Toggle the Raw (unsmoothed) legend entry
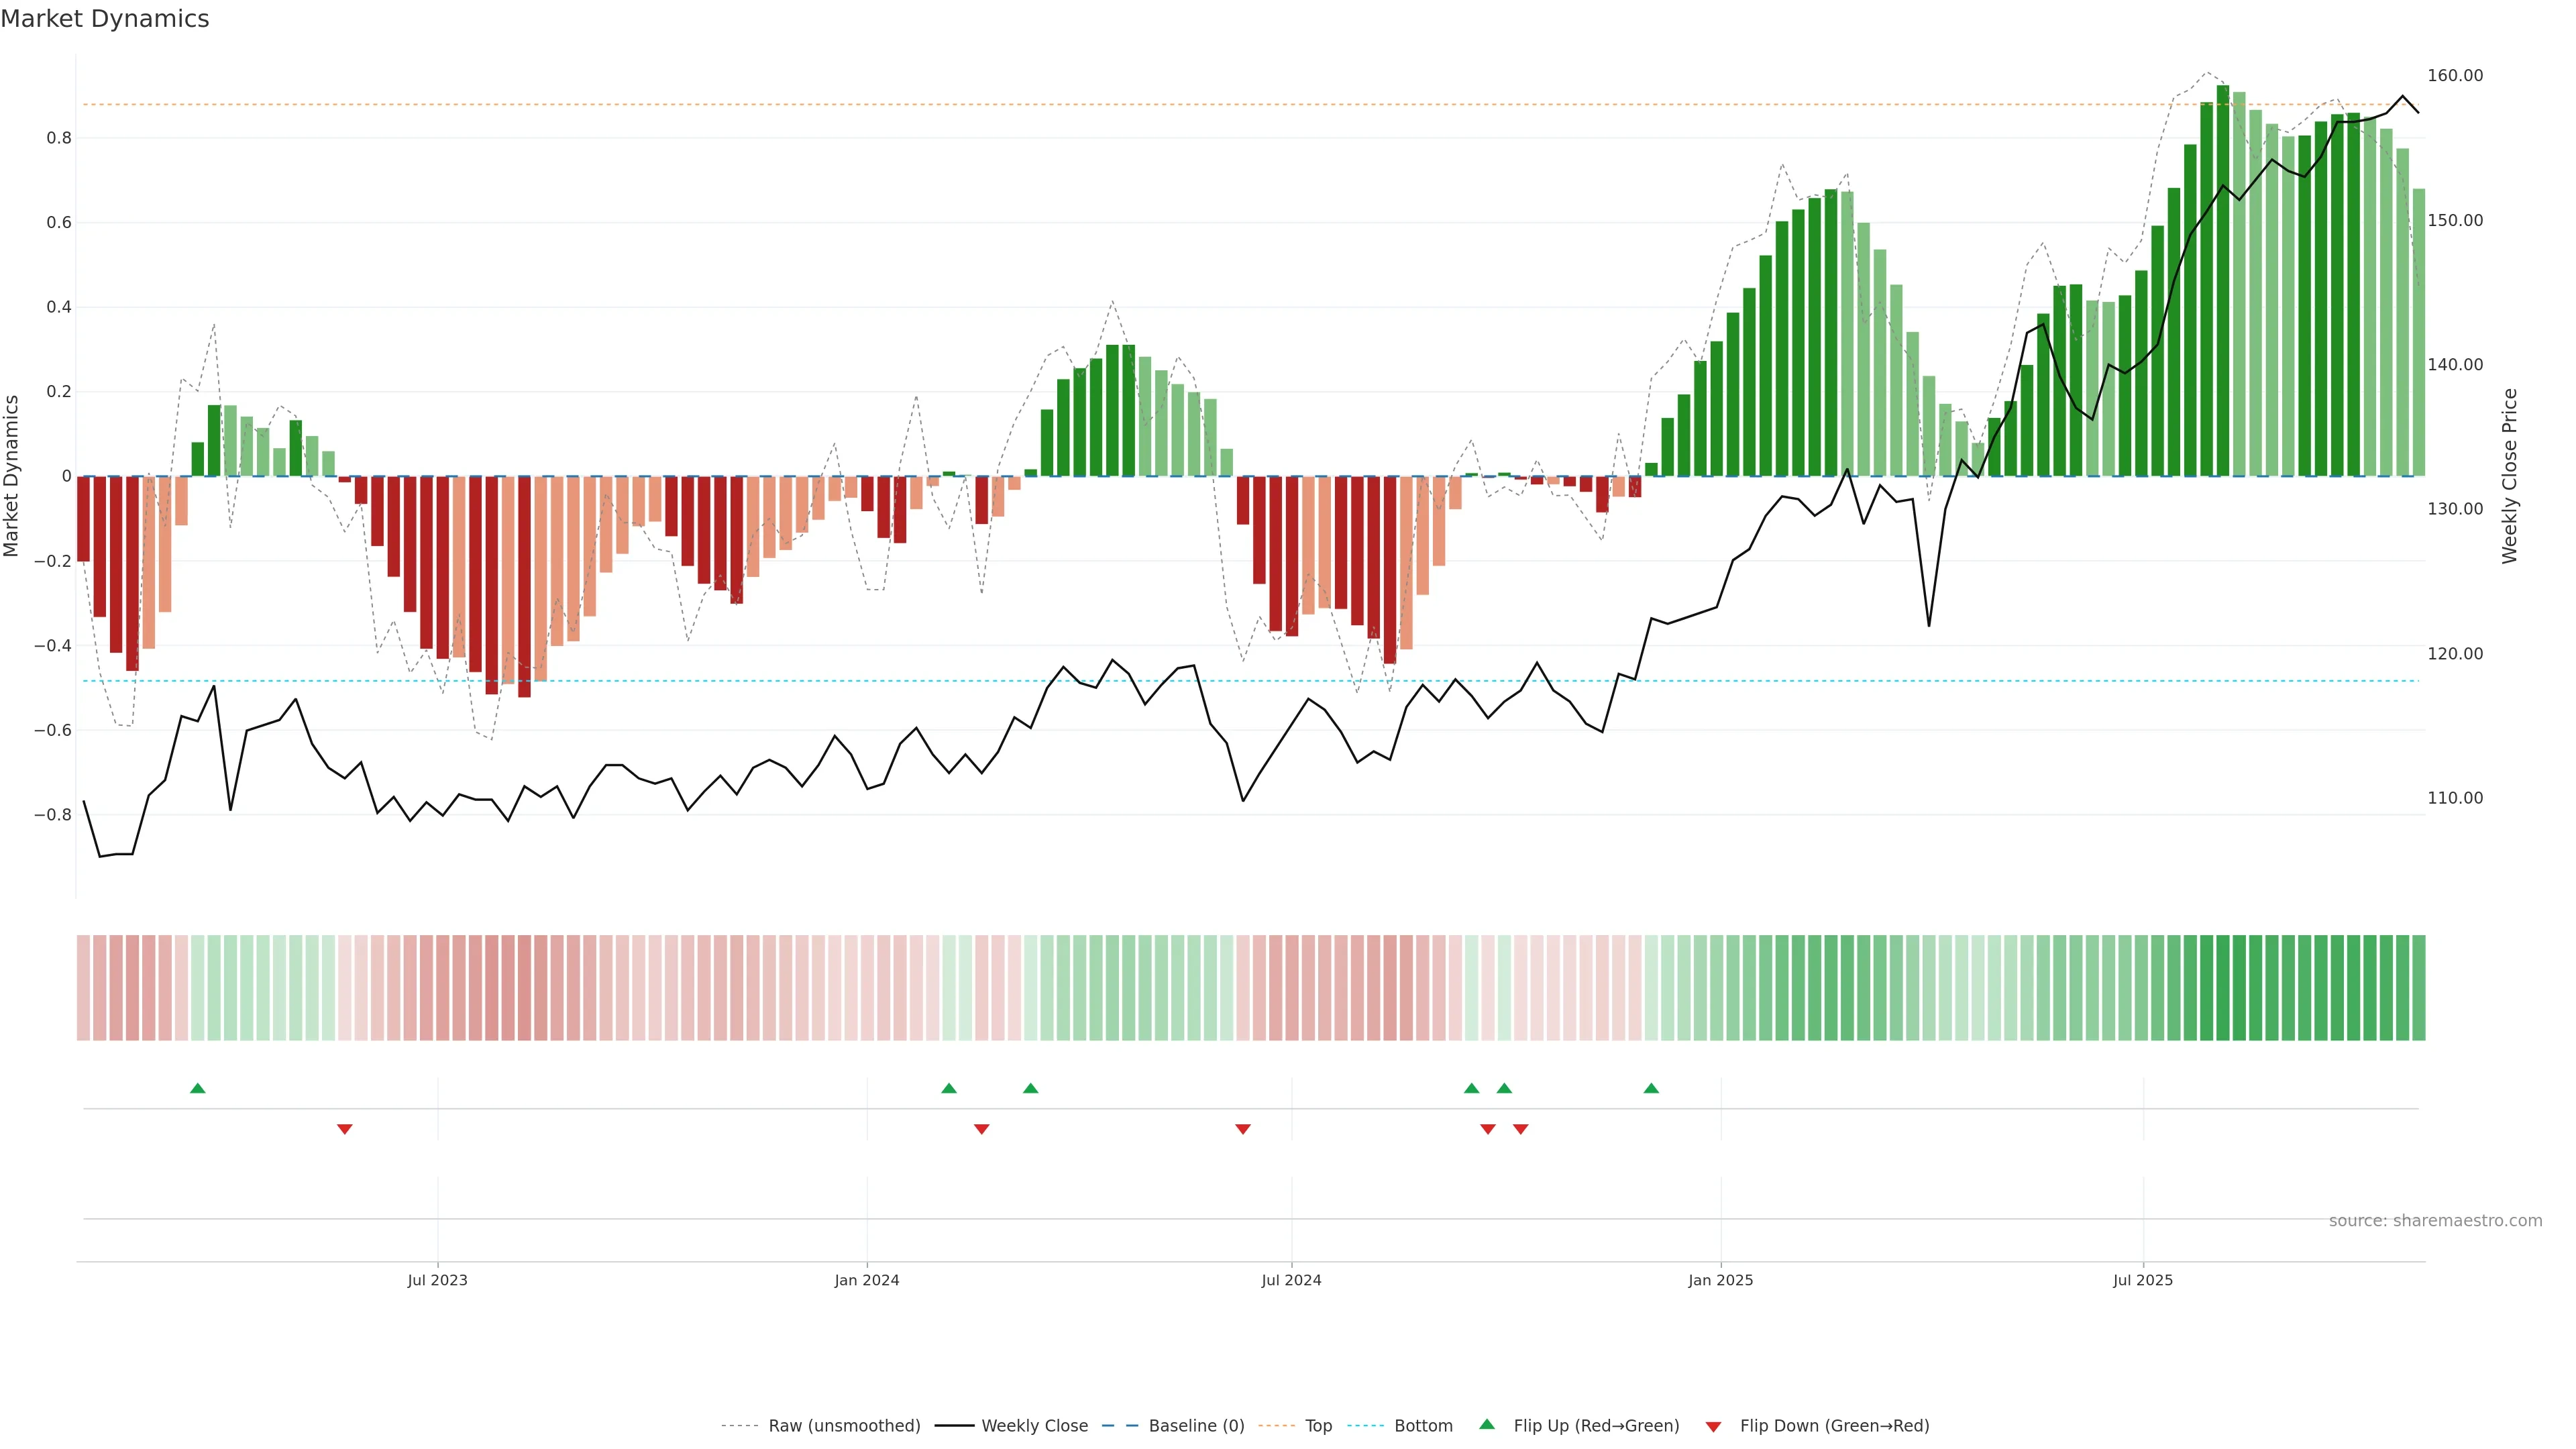2576x1449 pixels. click(x=843, y=1425)
